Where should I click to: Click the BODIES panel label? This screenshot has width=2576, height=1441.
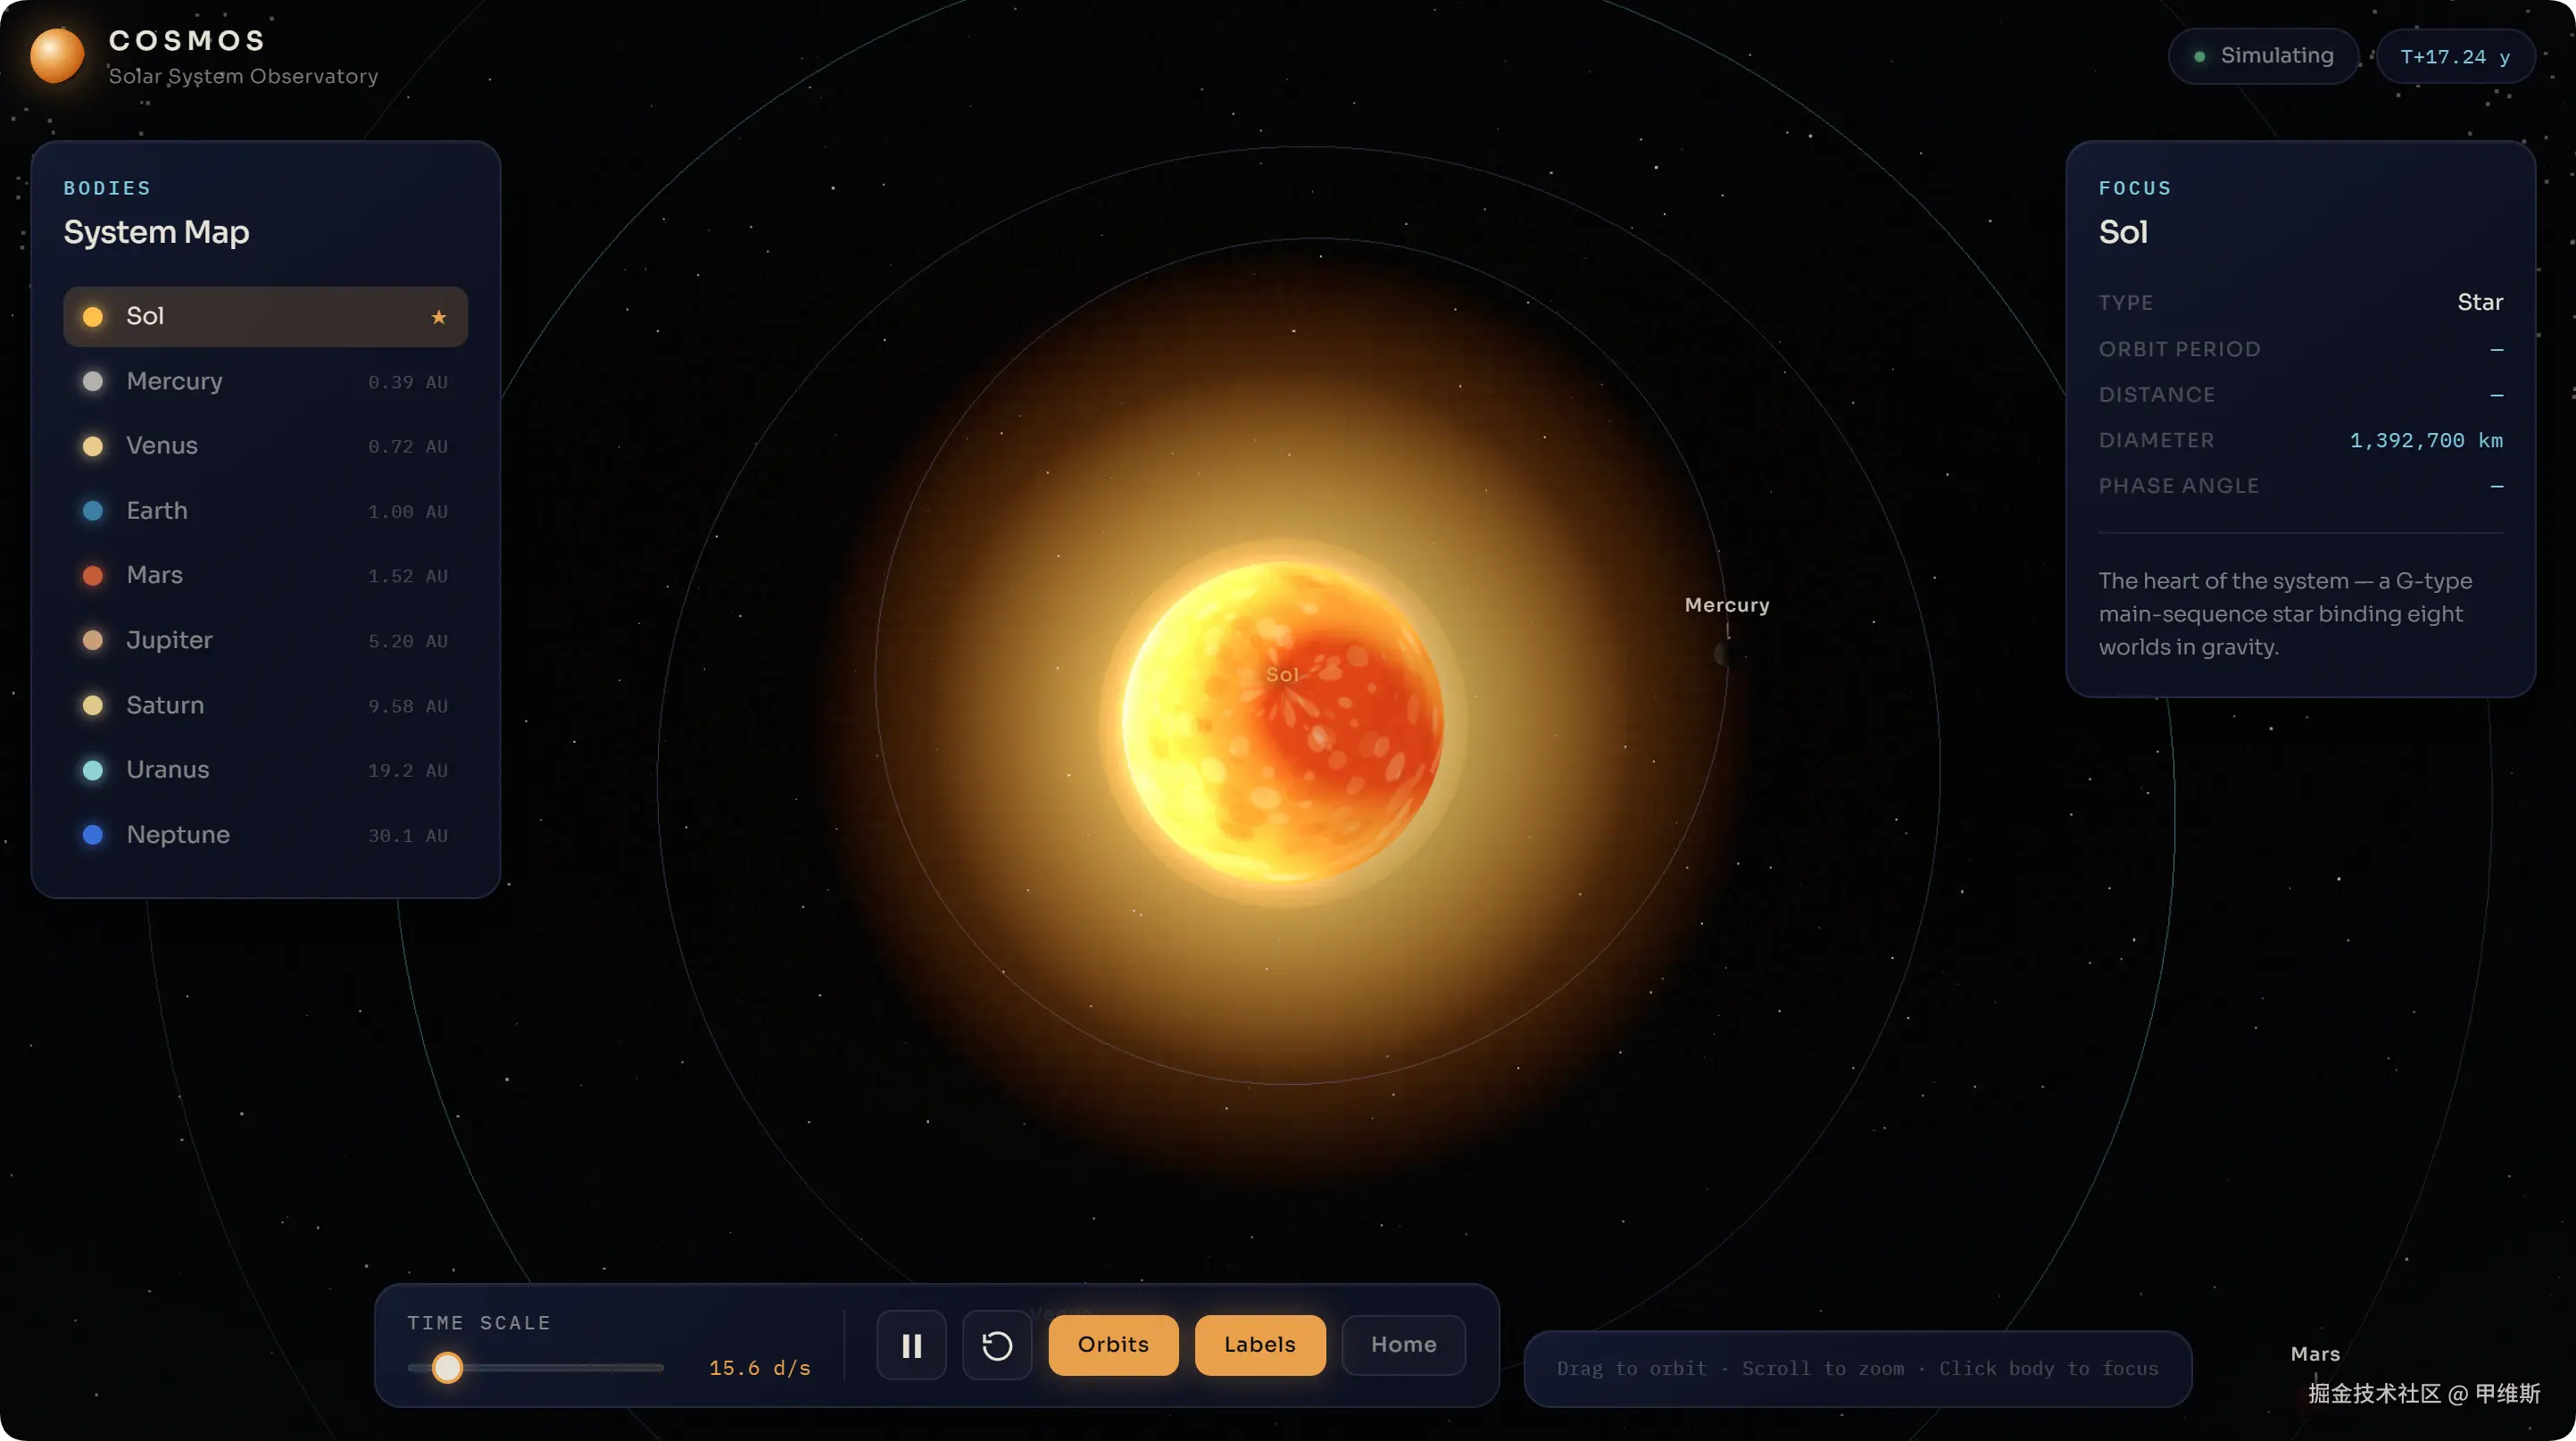(x=107, y=188)
